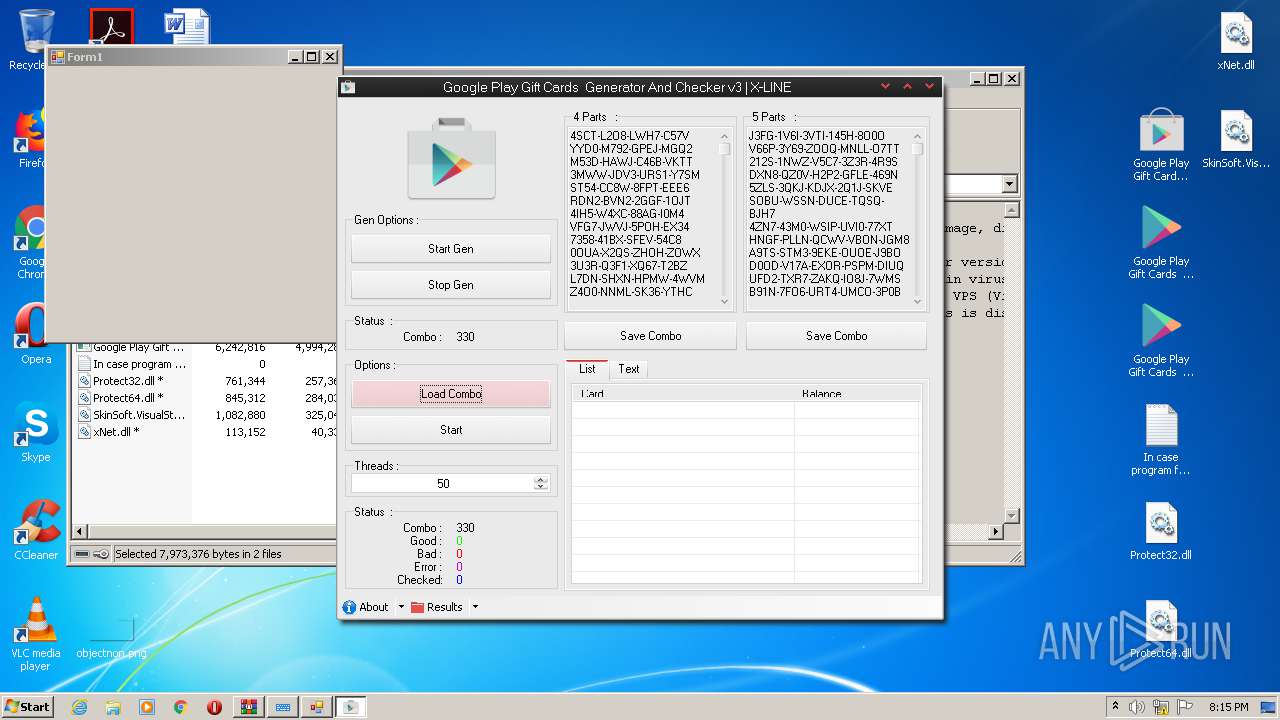The height and width of the screenshot is (720, 1280).
Task: Click the comment pane scrollbar down arrow in the archive window
Action: pyautogui.click(x=1011, y=515)
